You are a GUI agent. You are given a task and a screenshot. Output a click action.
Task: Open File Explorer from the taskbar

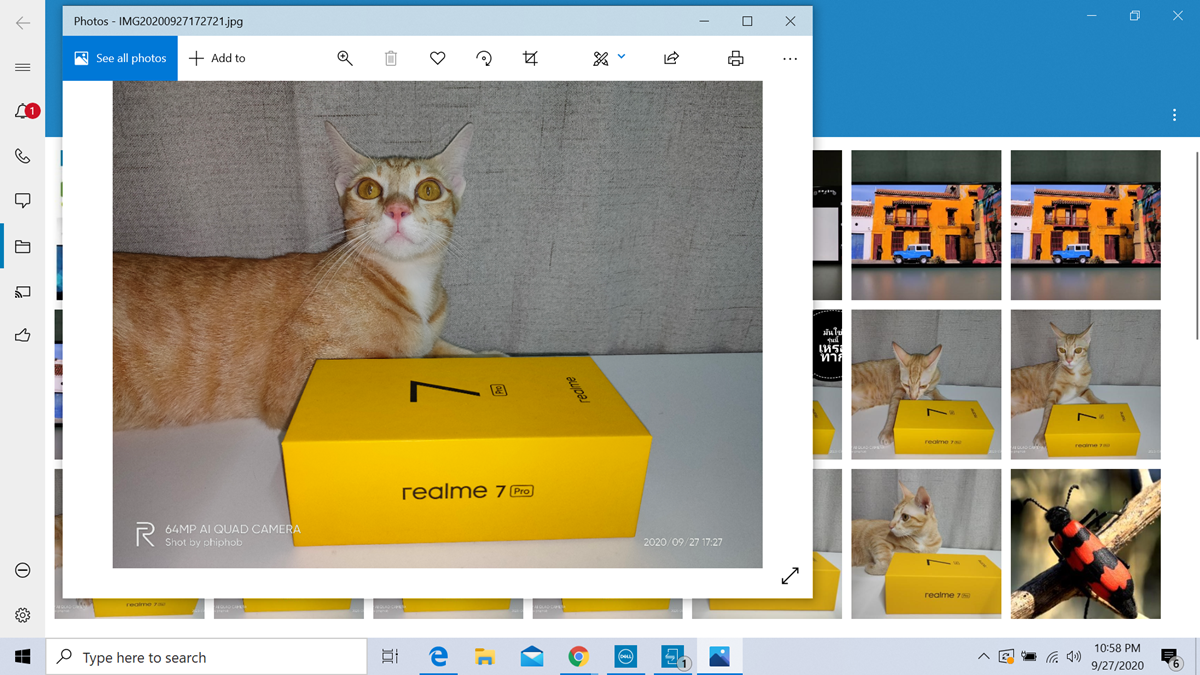point(485,657)
